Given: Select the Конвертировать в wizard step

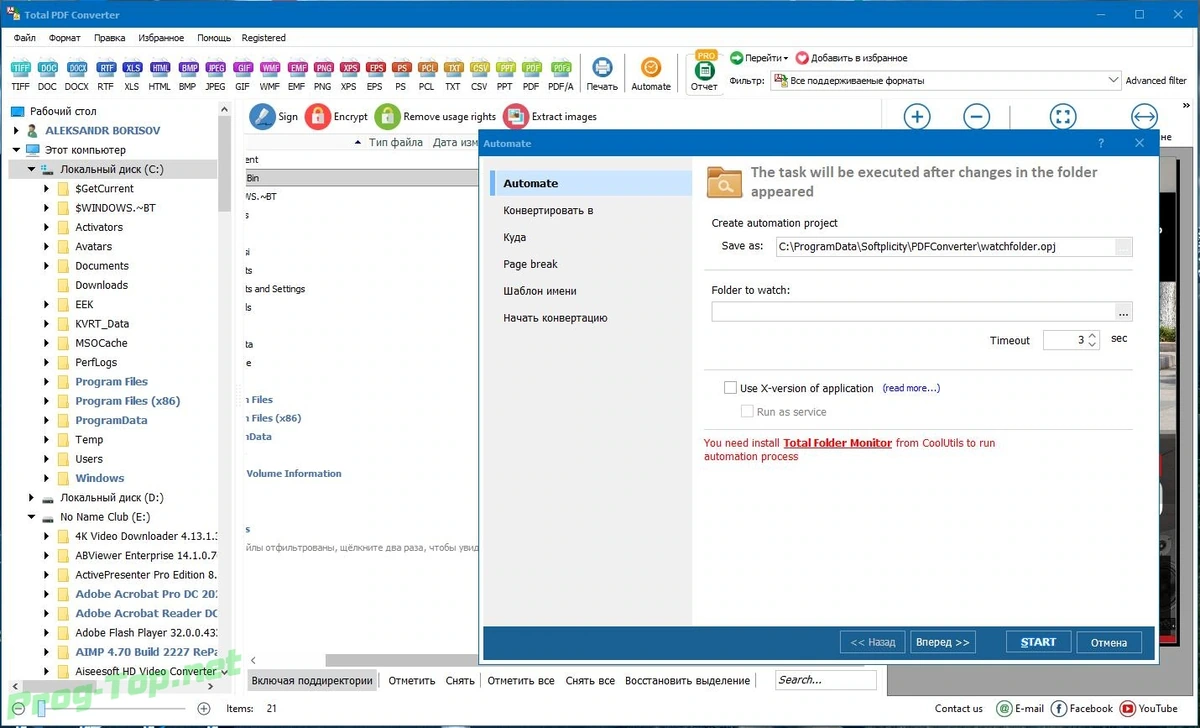Looking at the screenshot, I should [x=548, y=210].
